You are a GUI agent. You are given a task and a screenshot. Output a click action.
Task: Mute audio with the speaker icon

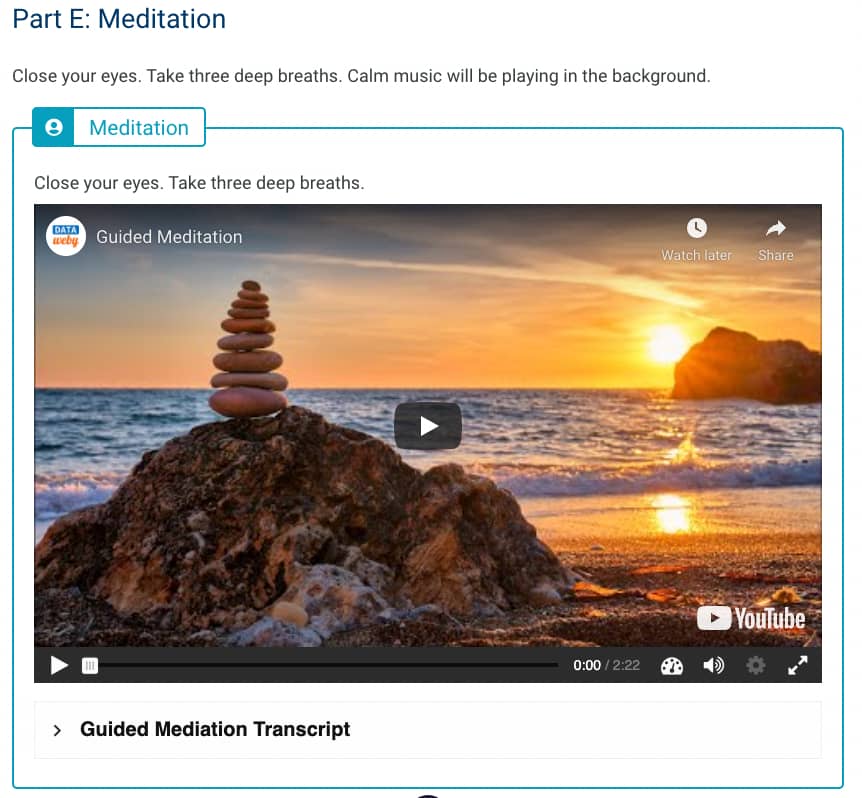[x=714, y=666]
